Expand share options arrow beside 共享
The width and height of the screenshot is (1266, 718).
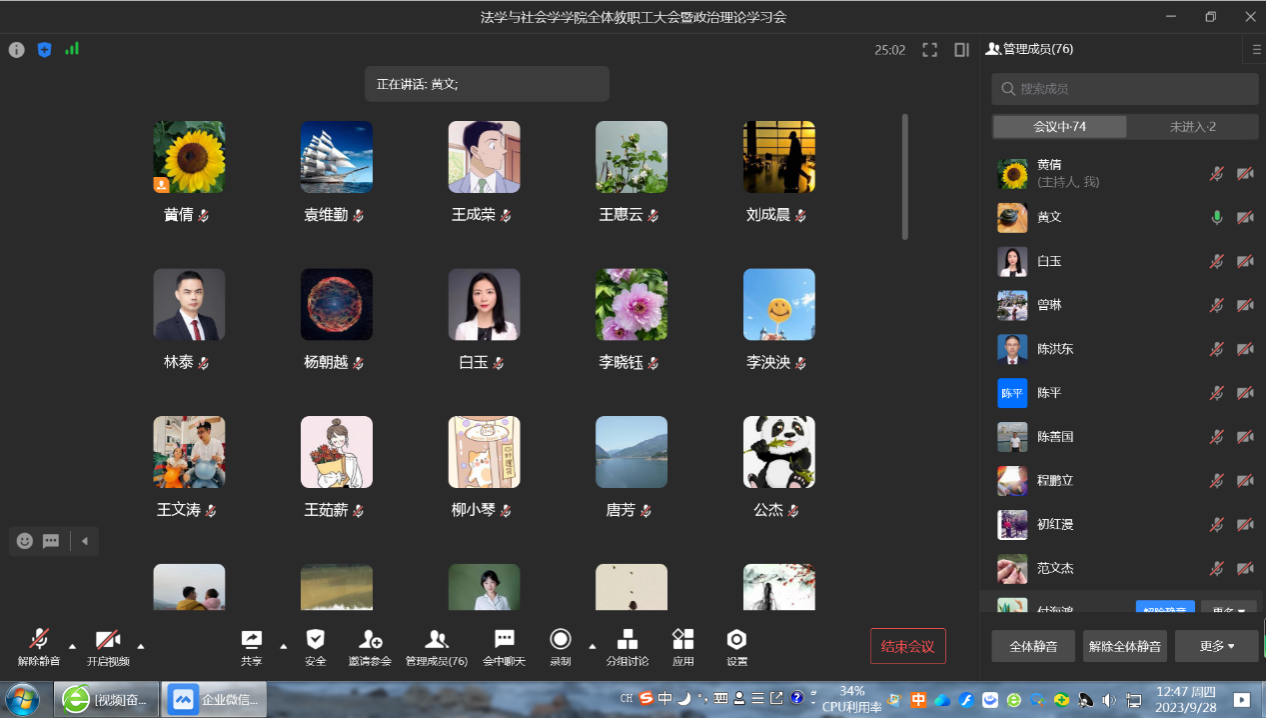[283, 645]
